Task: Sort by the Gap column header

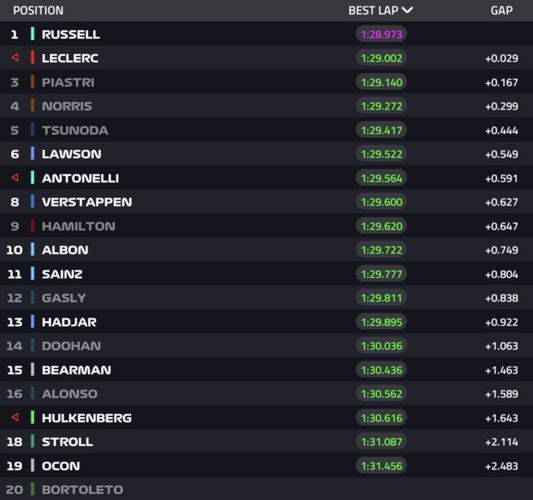Action: pos(501,11)
